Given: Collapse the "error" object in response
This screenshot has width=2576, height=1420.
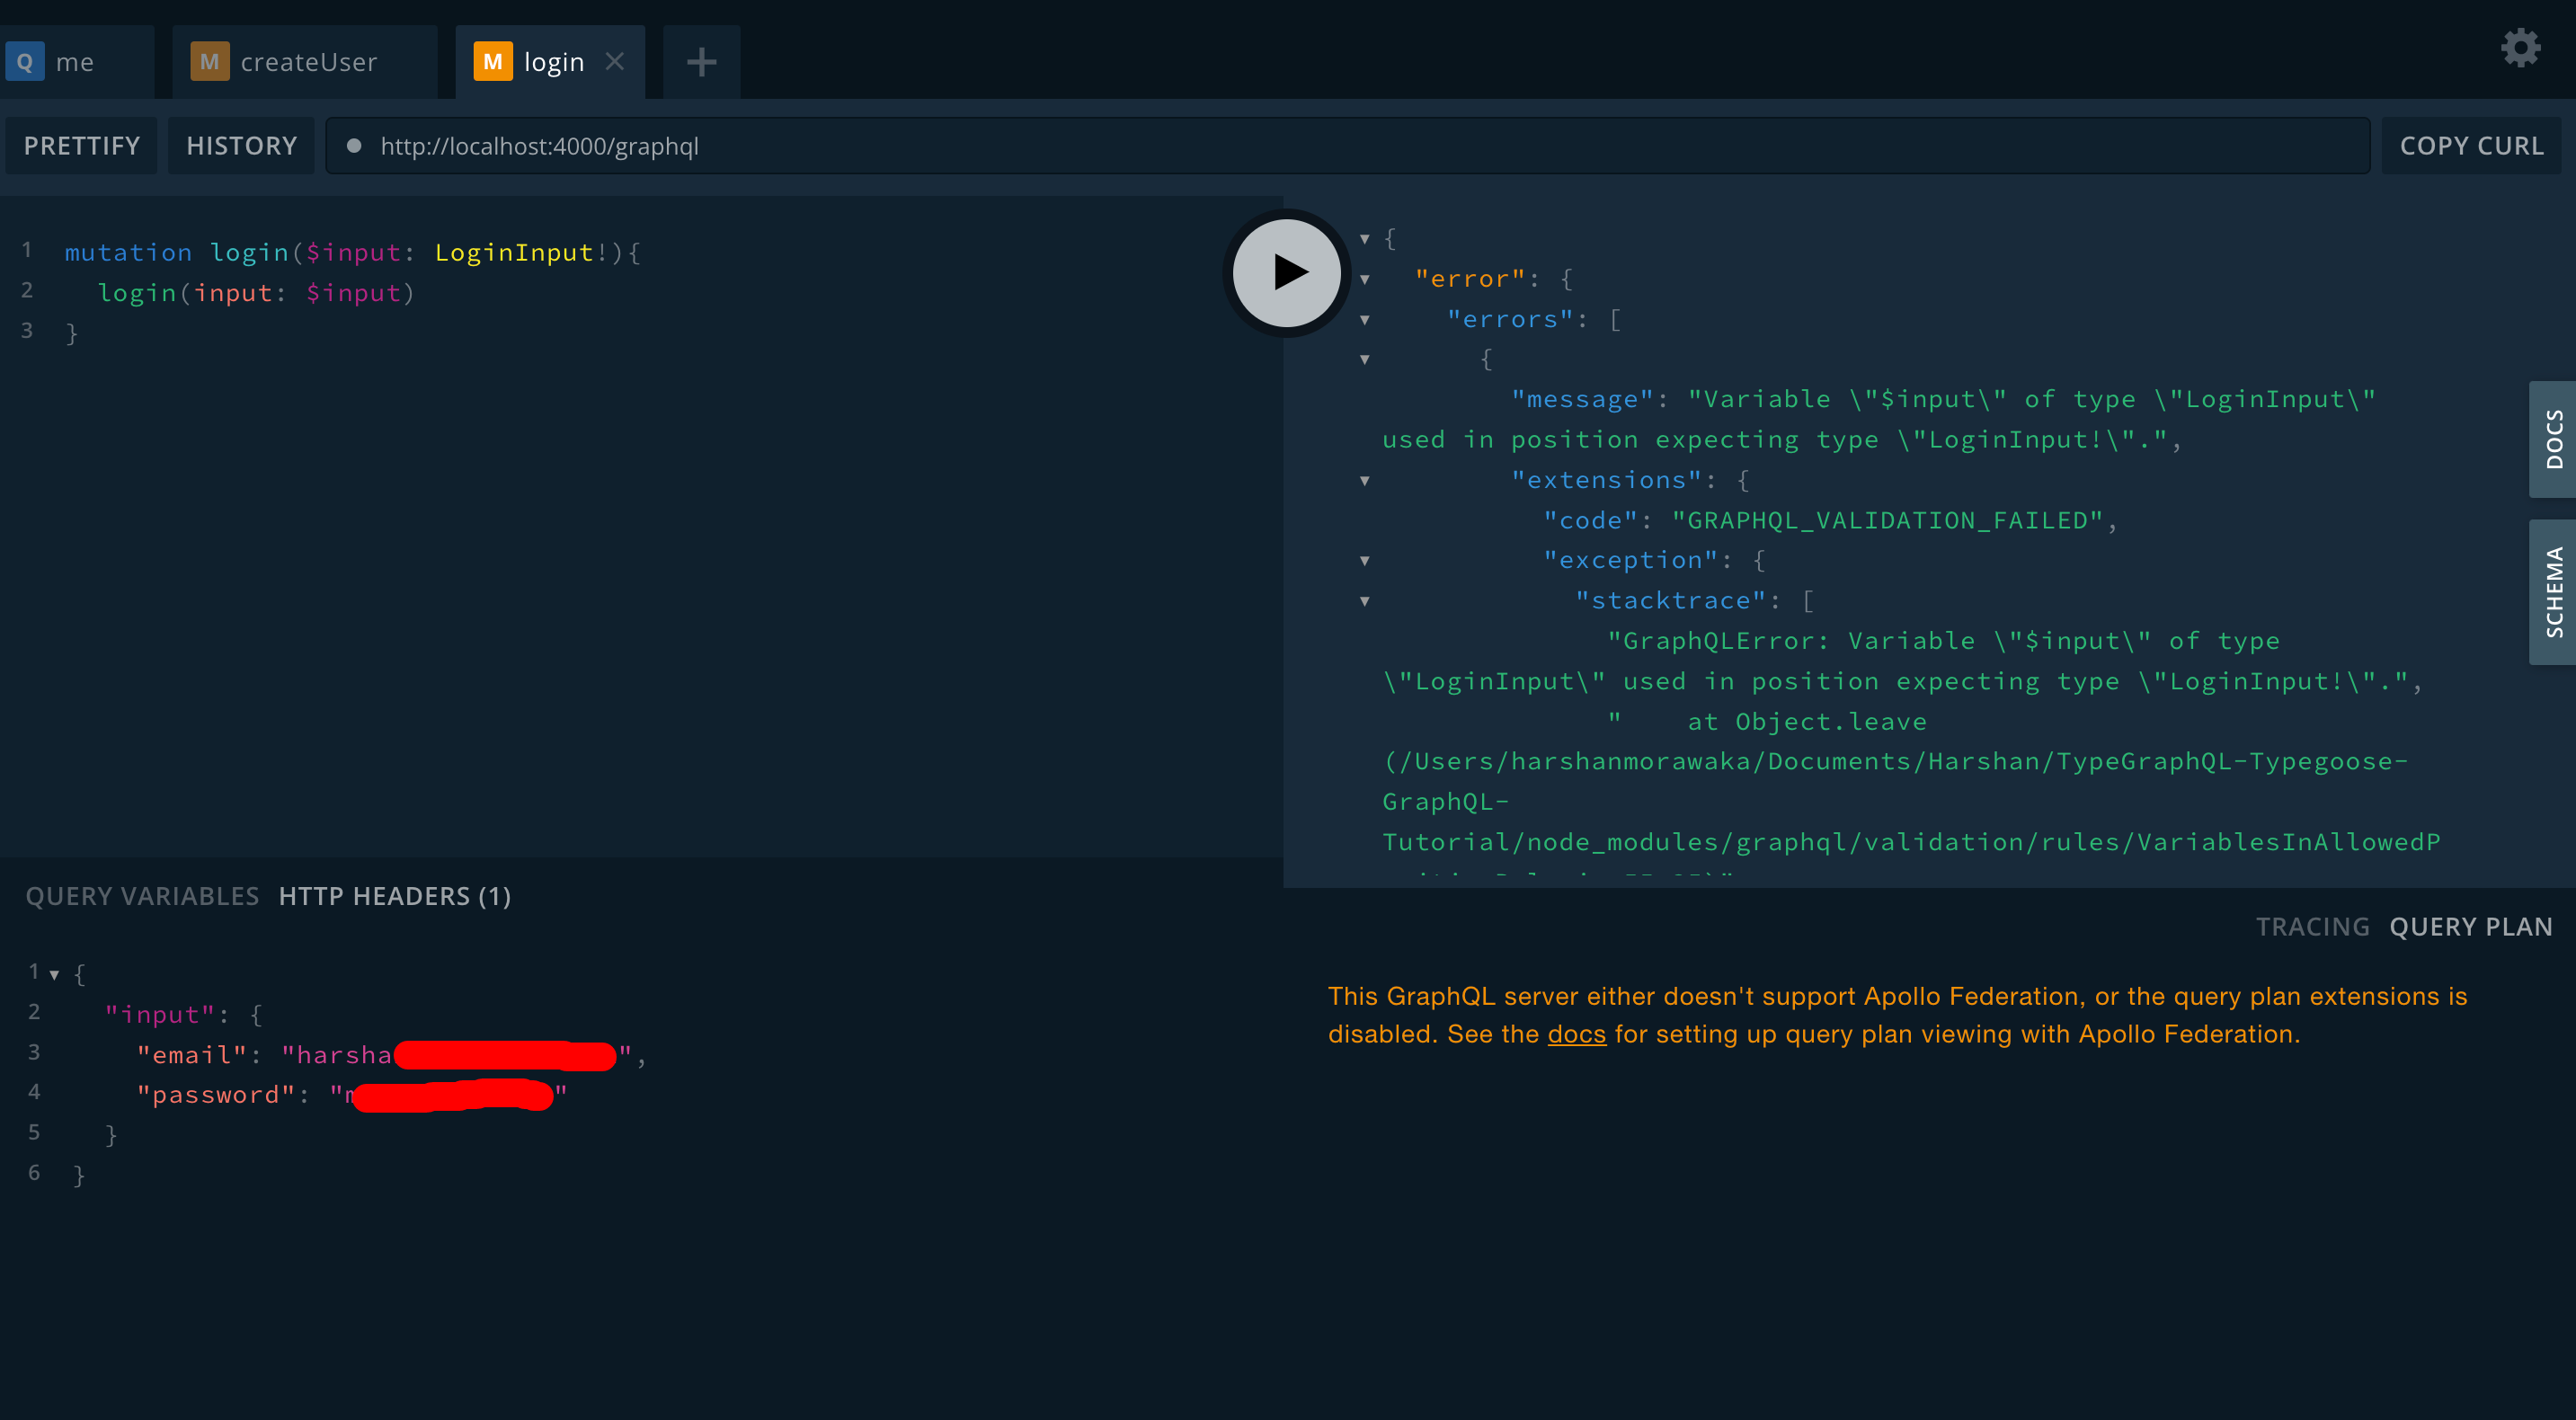Looking at the screenshot, I should pos(1365,280).
